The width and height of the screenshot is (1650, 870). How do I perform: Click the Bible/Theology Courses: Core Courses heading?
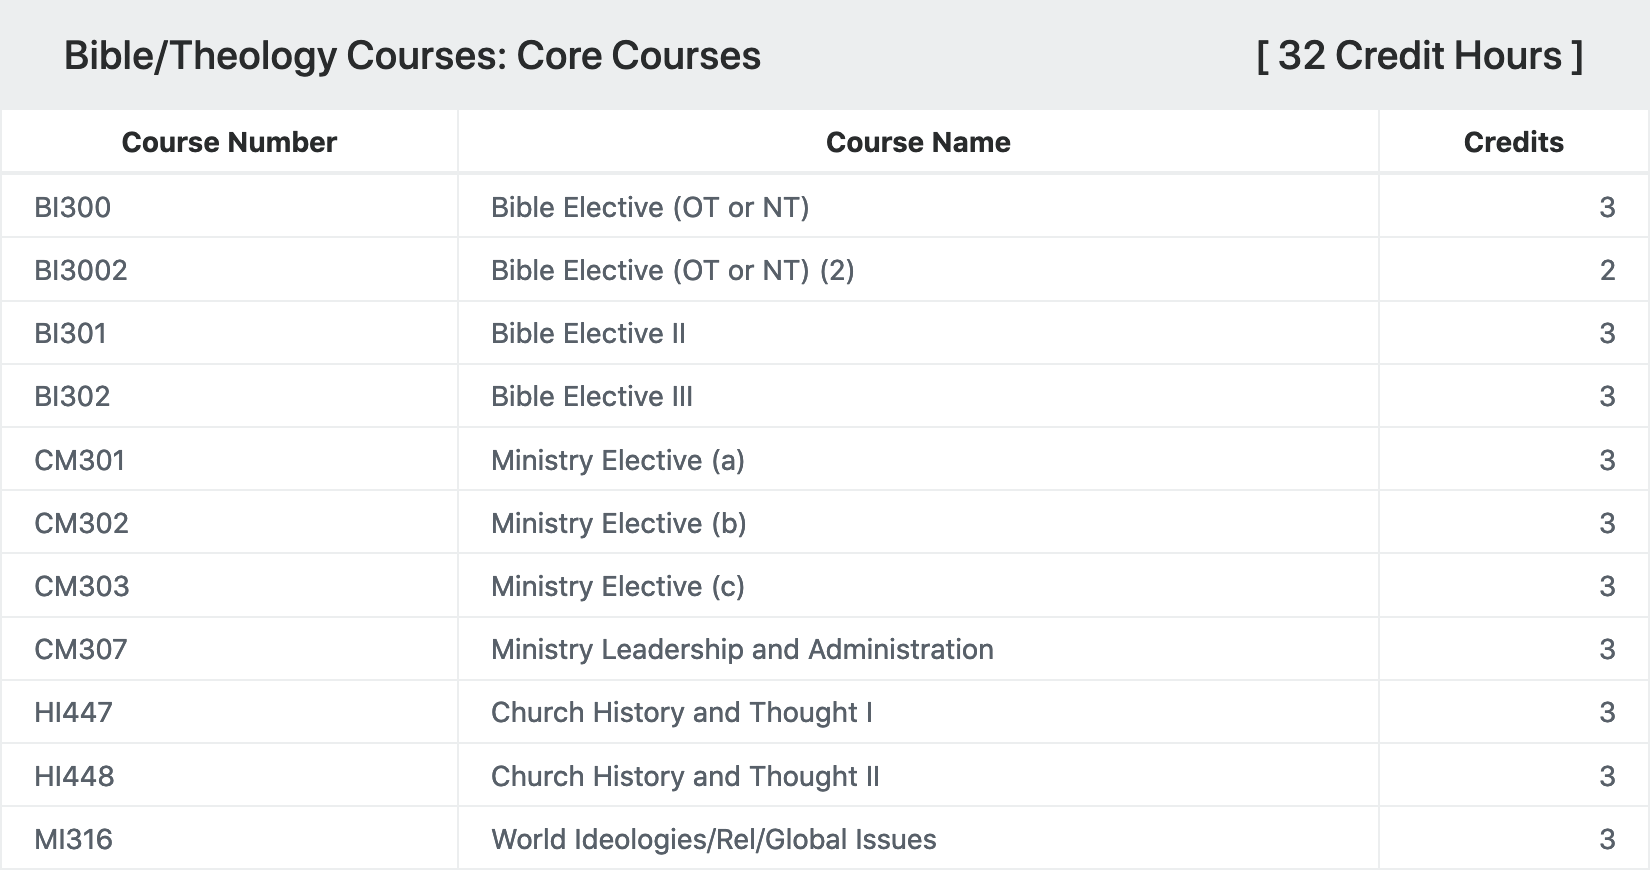click(412, 56)
